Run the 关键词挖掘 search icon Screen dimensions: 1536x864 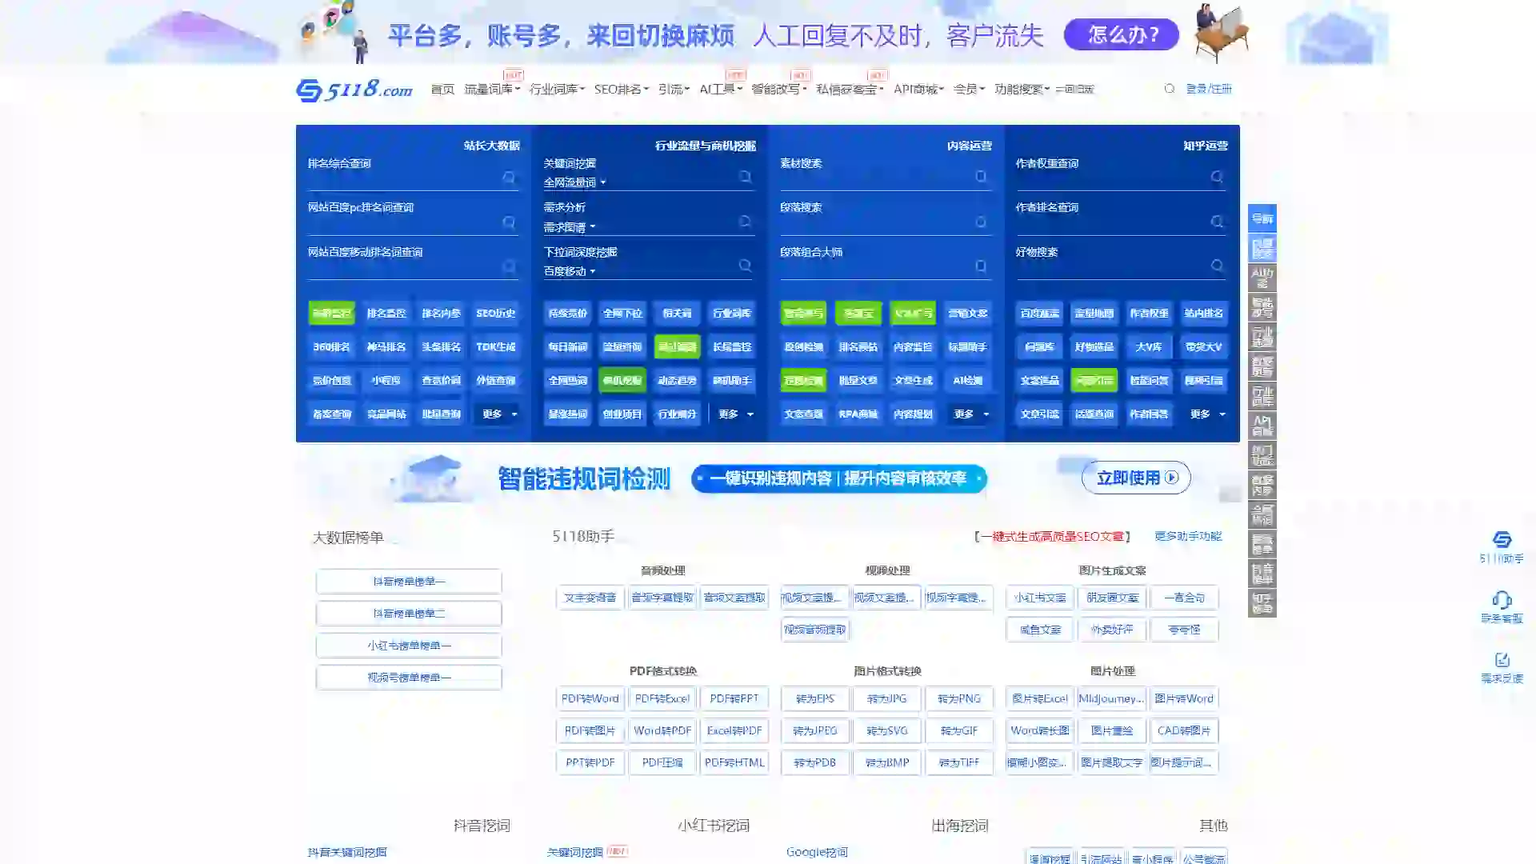(745, 177)
